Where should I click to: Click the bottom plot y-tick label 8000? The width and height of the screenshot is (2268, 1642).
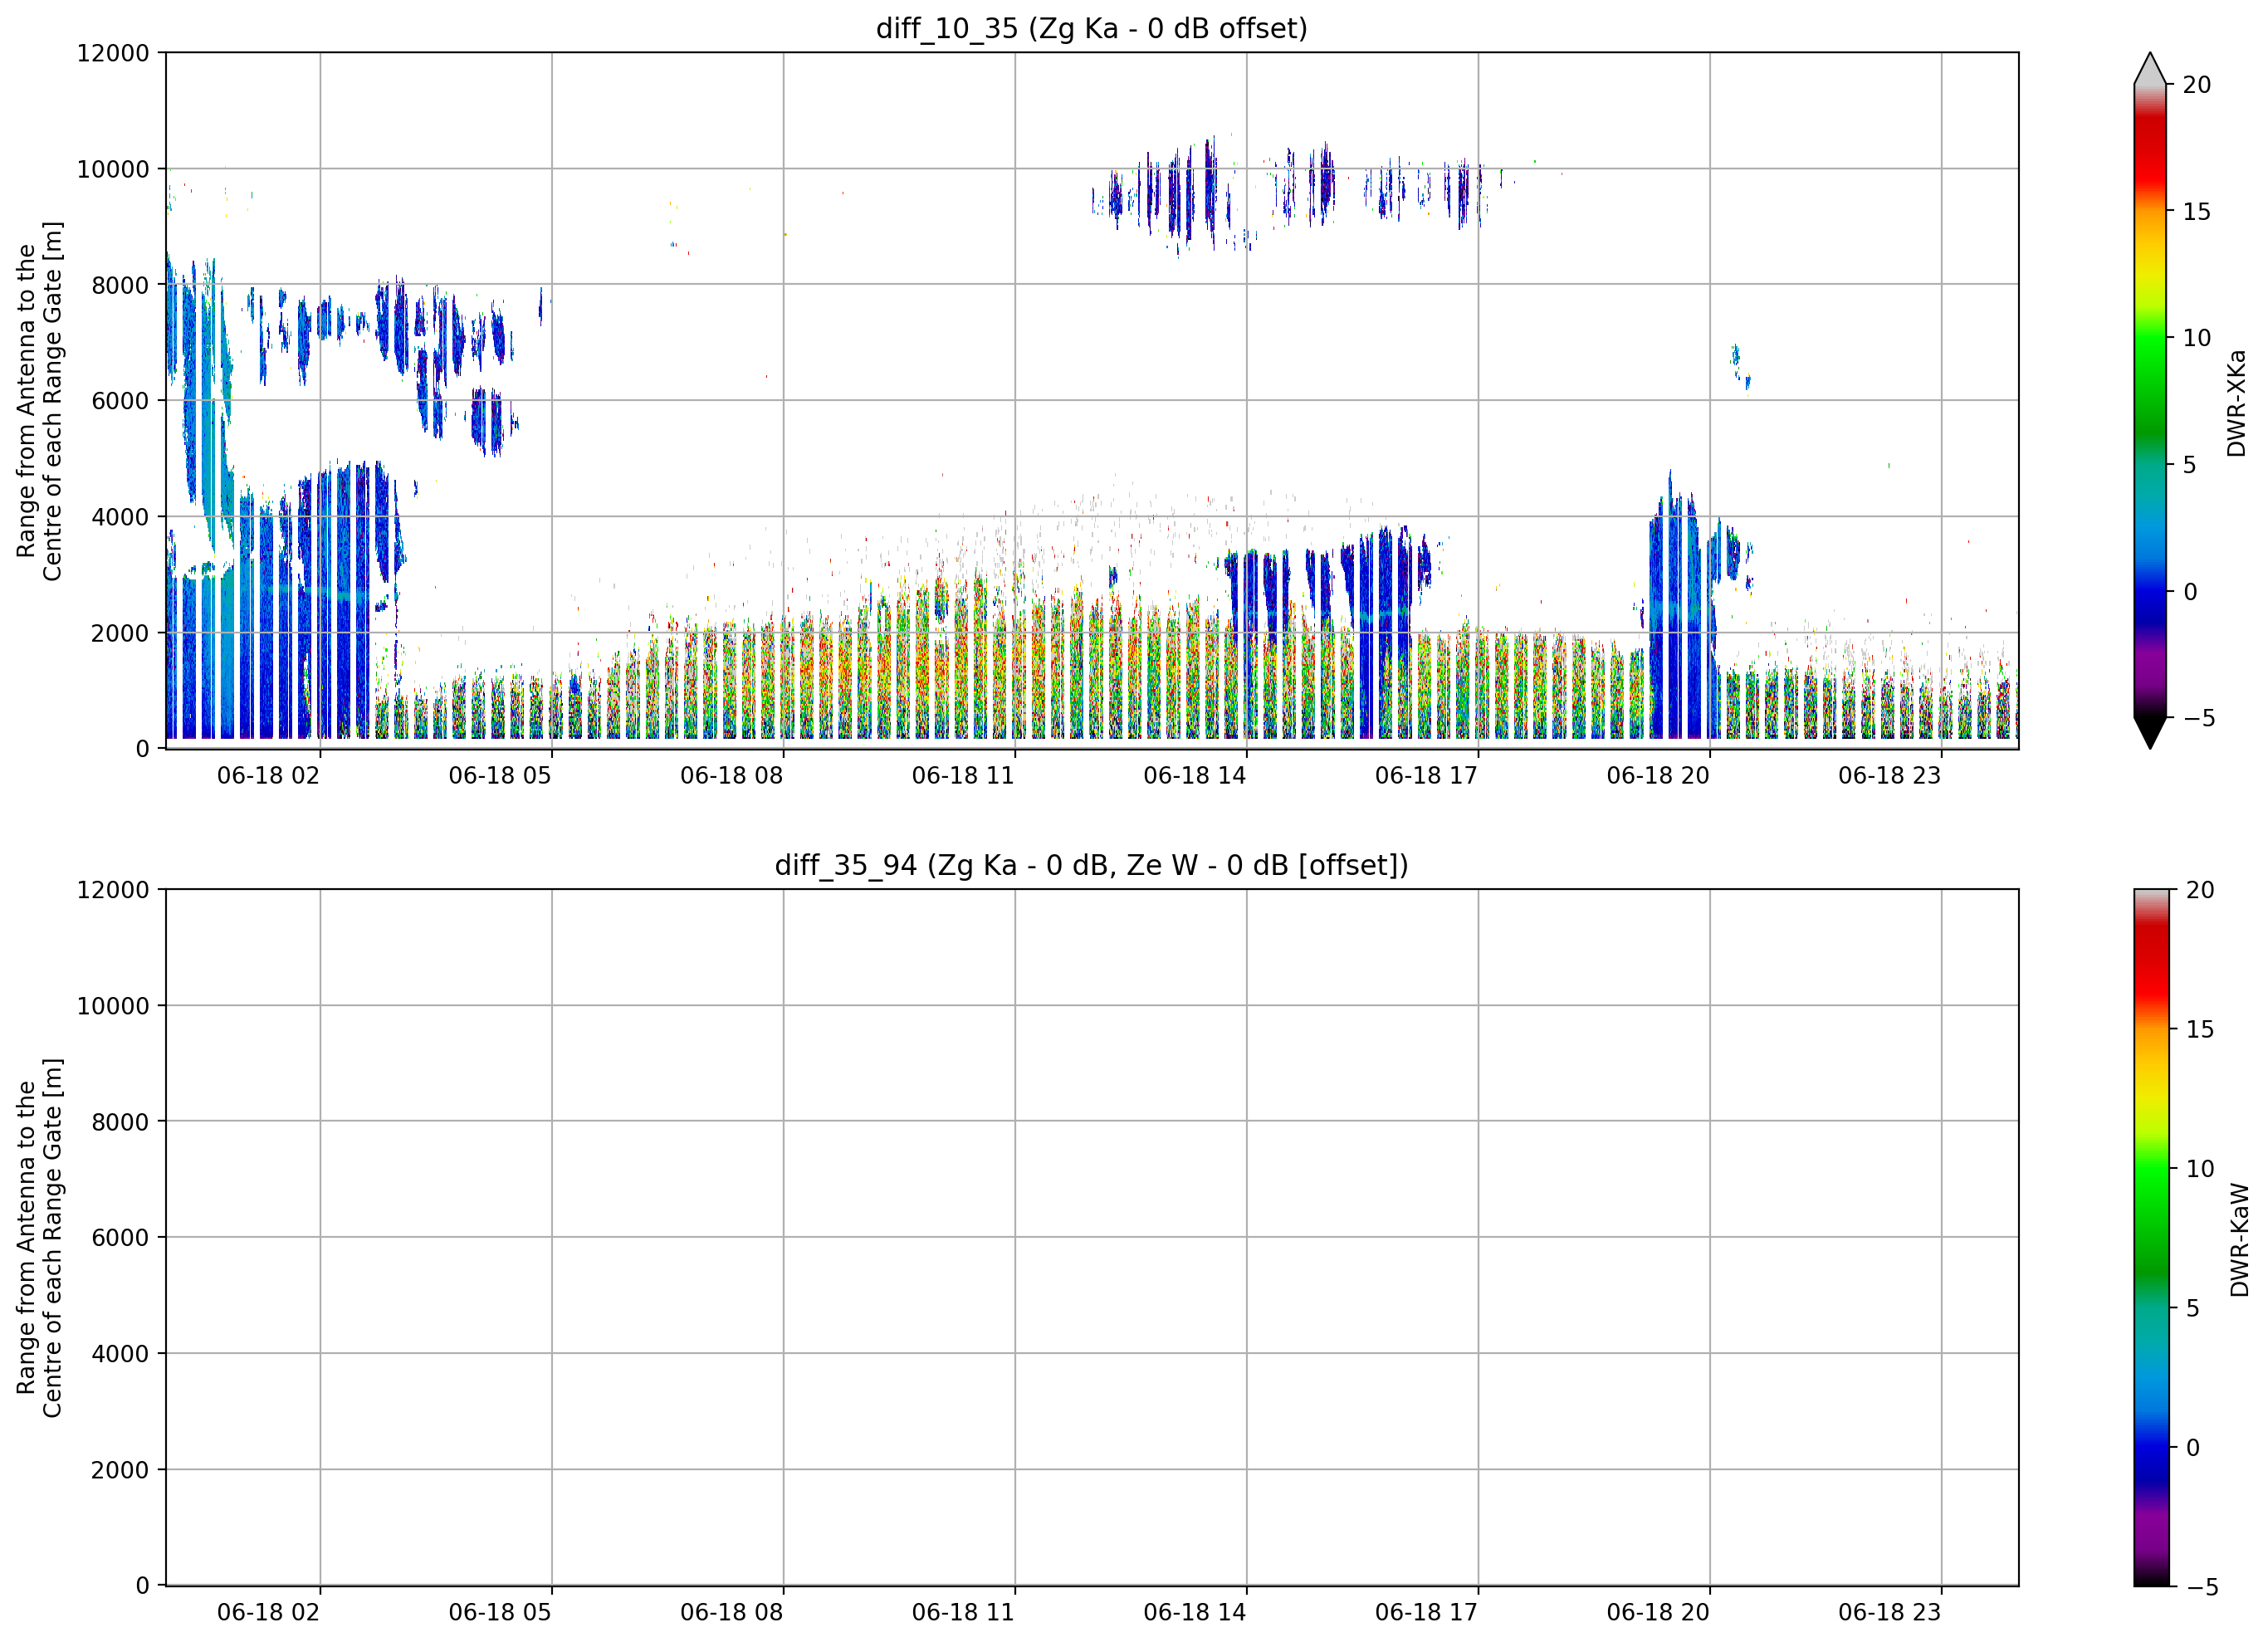pos(120,1122)
